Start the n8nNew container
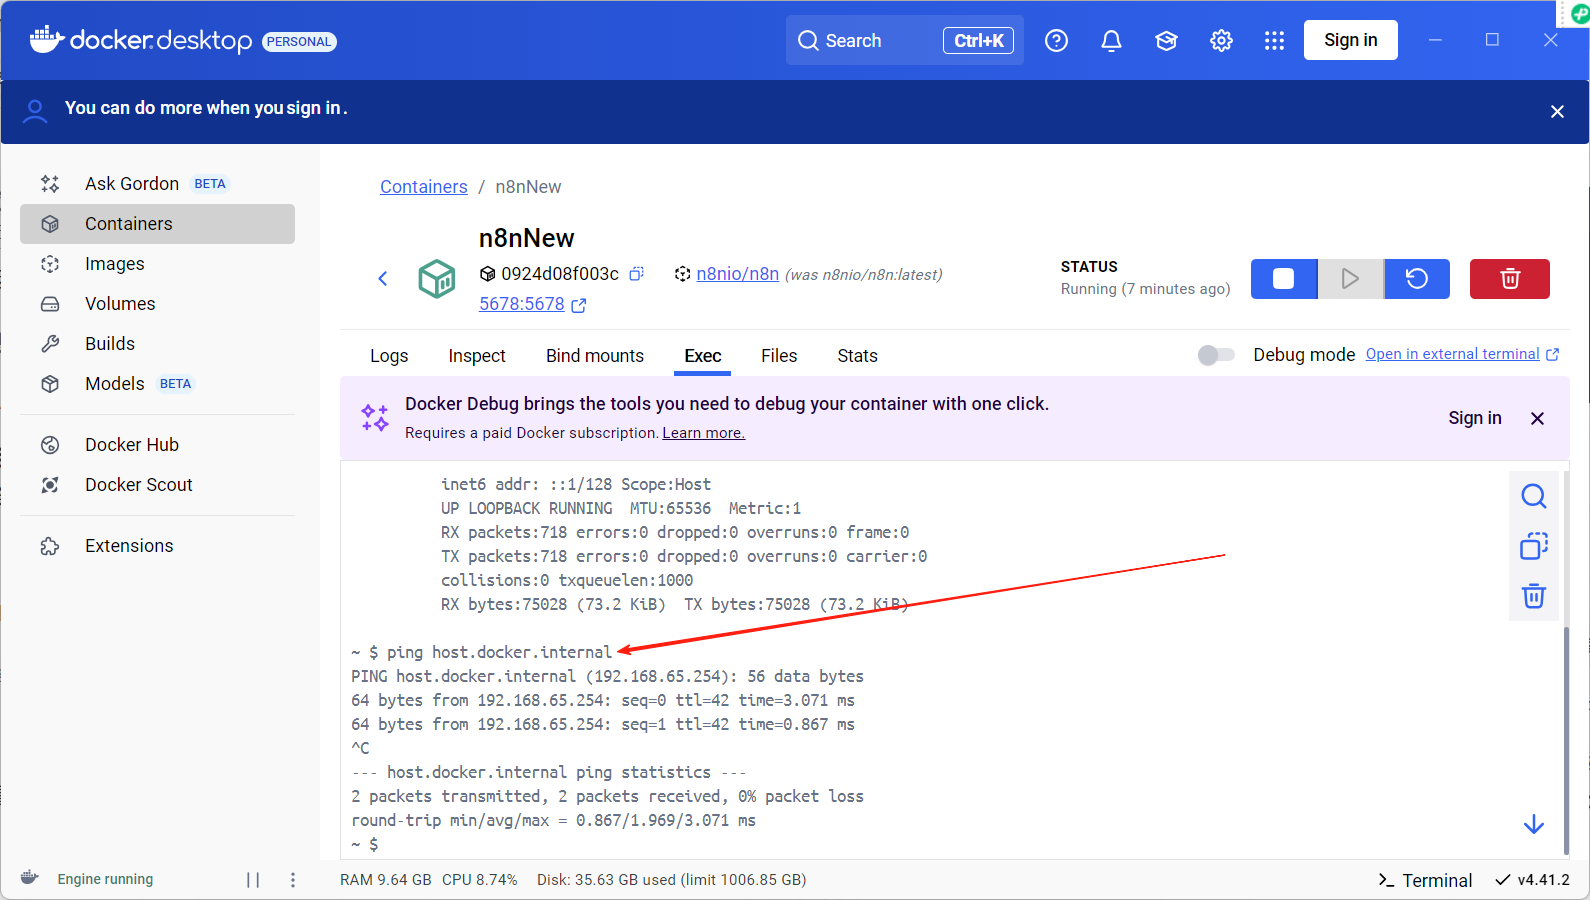The height and width of the screenshot is (900, 1590). (1350, 279)
